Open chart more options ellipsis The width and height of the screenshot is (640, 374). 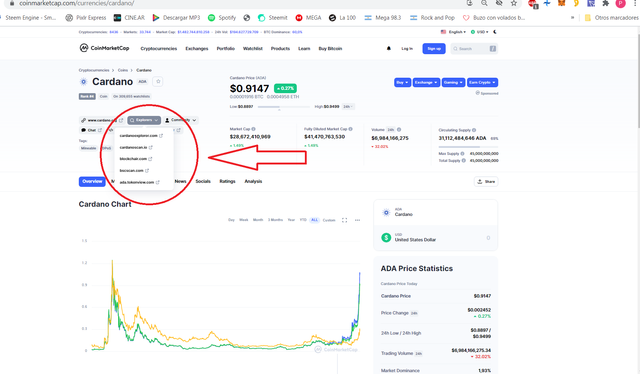[x=358, y=220]
